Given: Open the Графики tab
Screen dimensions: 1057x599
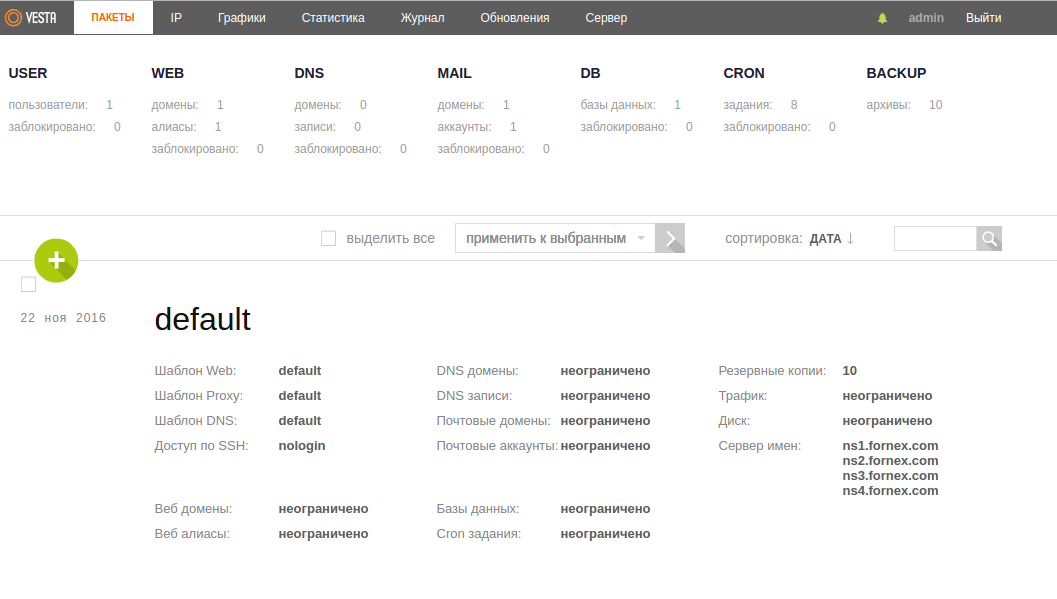Looking at the screenshot, I should (x=242, y=18).
